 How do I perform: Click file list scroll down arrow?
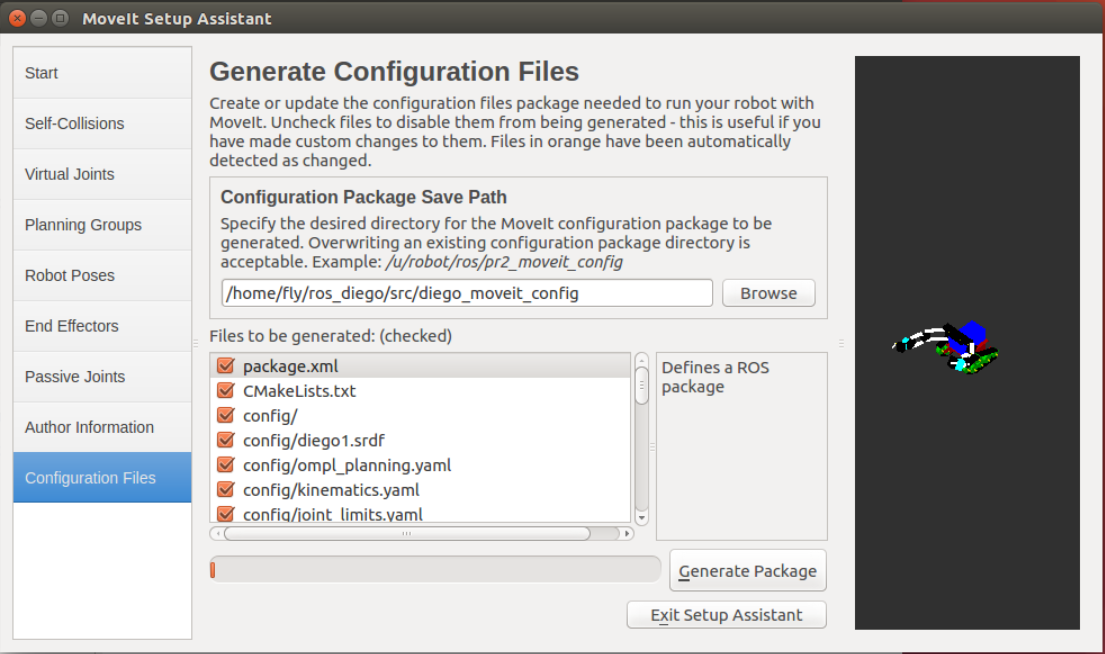(x=641, y=517)
